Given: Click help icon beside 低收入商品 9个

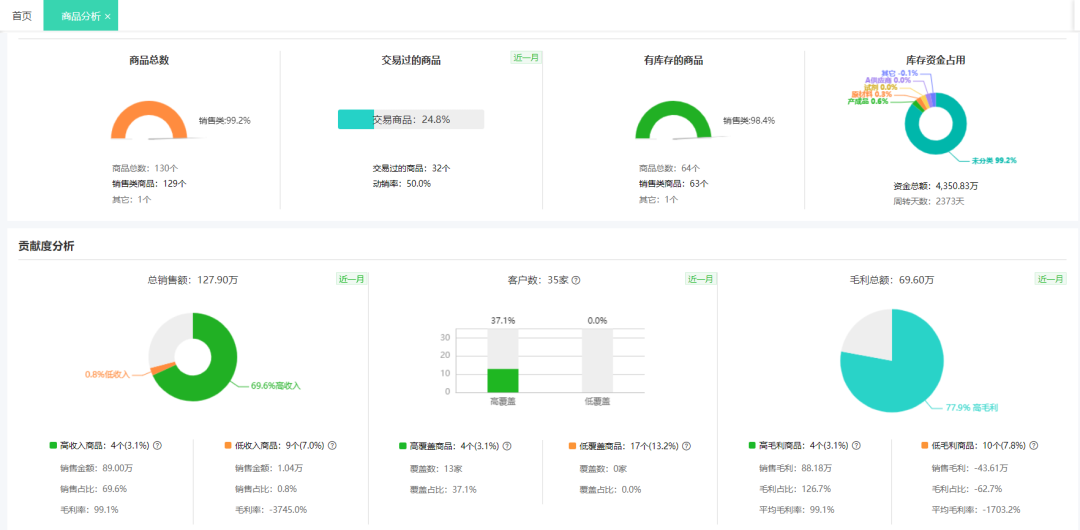Looking at the screenshot, I should pos(332,445).
